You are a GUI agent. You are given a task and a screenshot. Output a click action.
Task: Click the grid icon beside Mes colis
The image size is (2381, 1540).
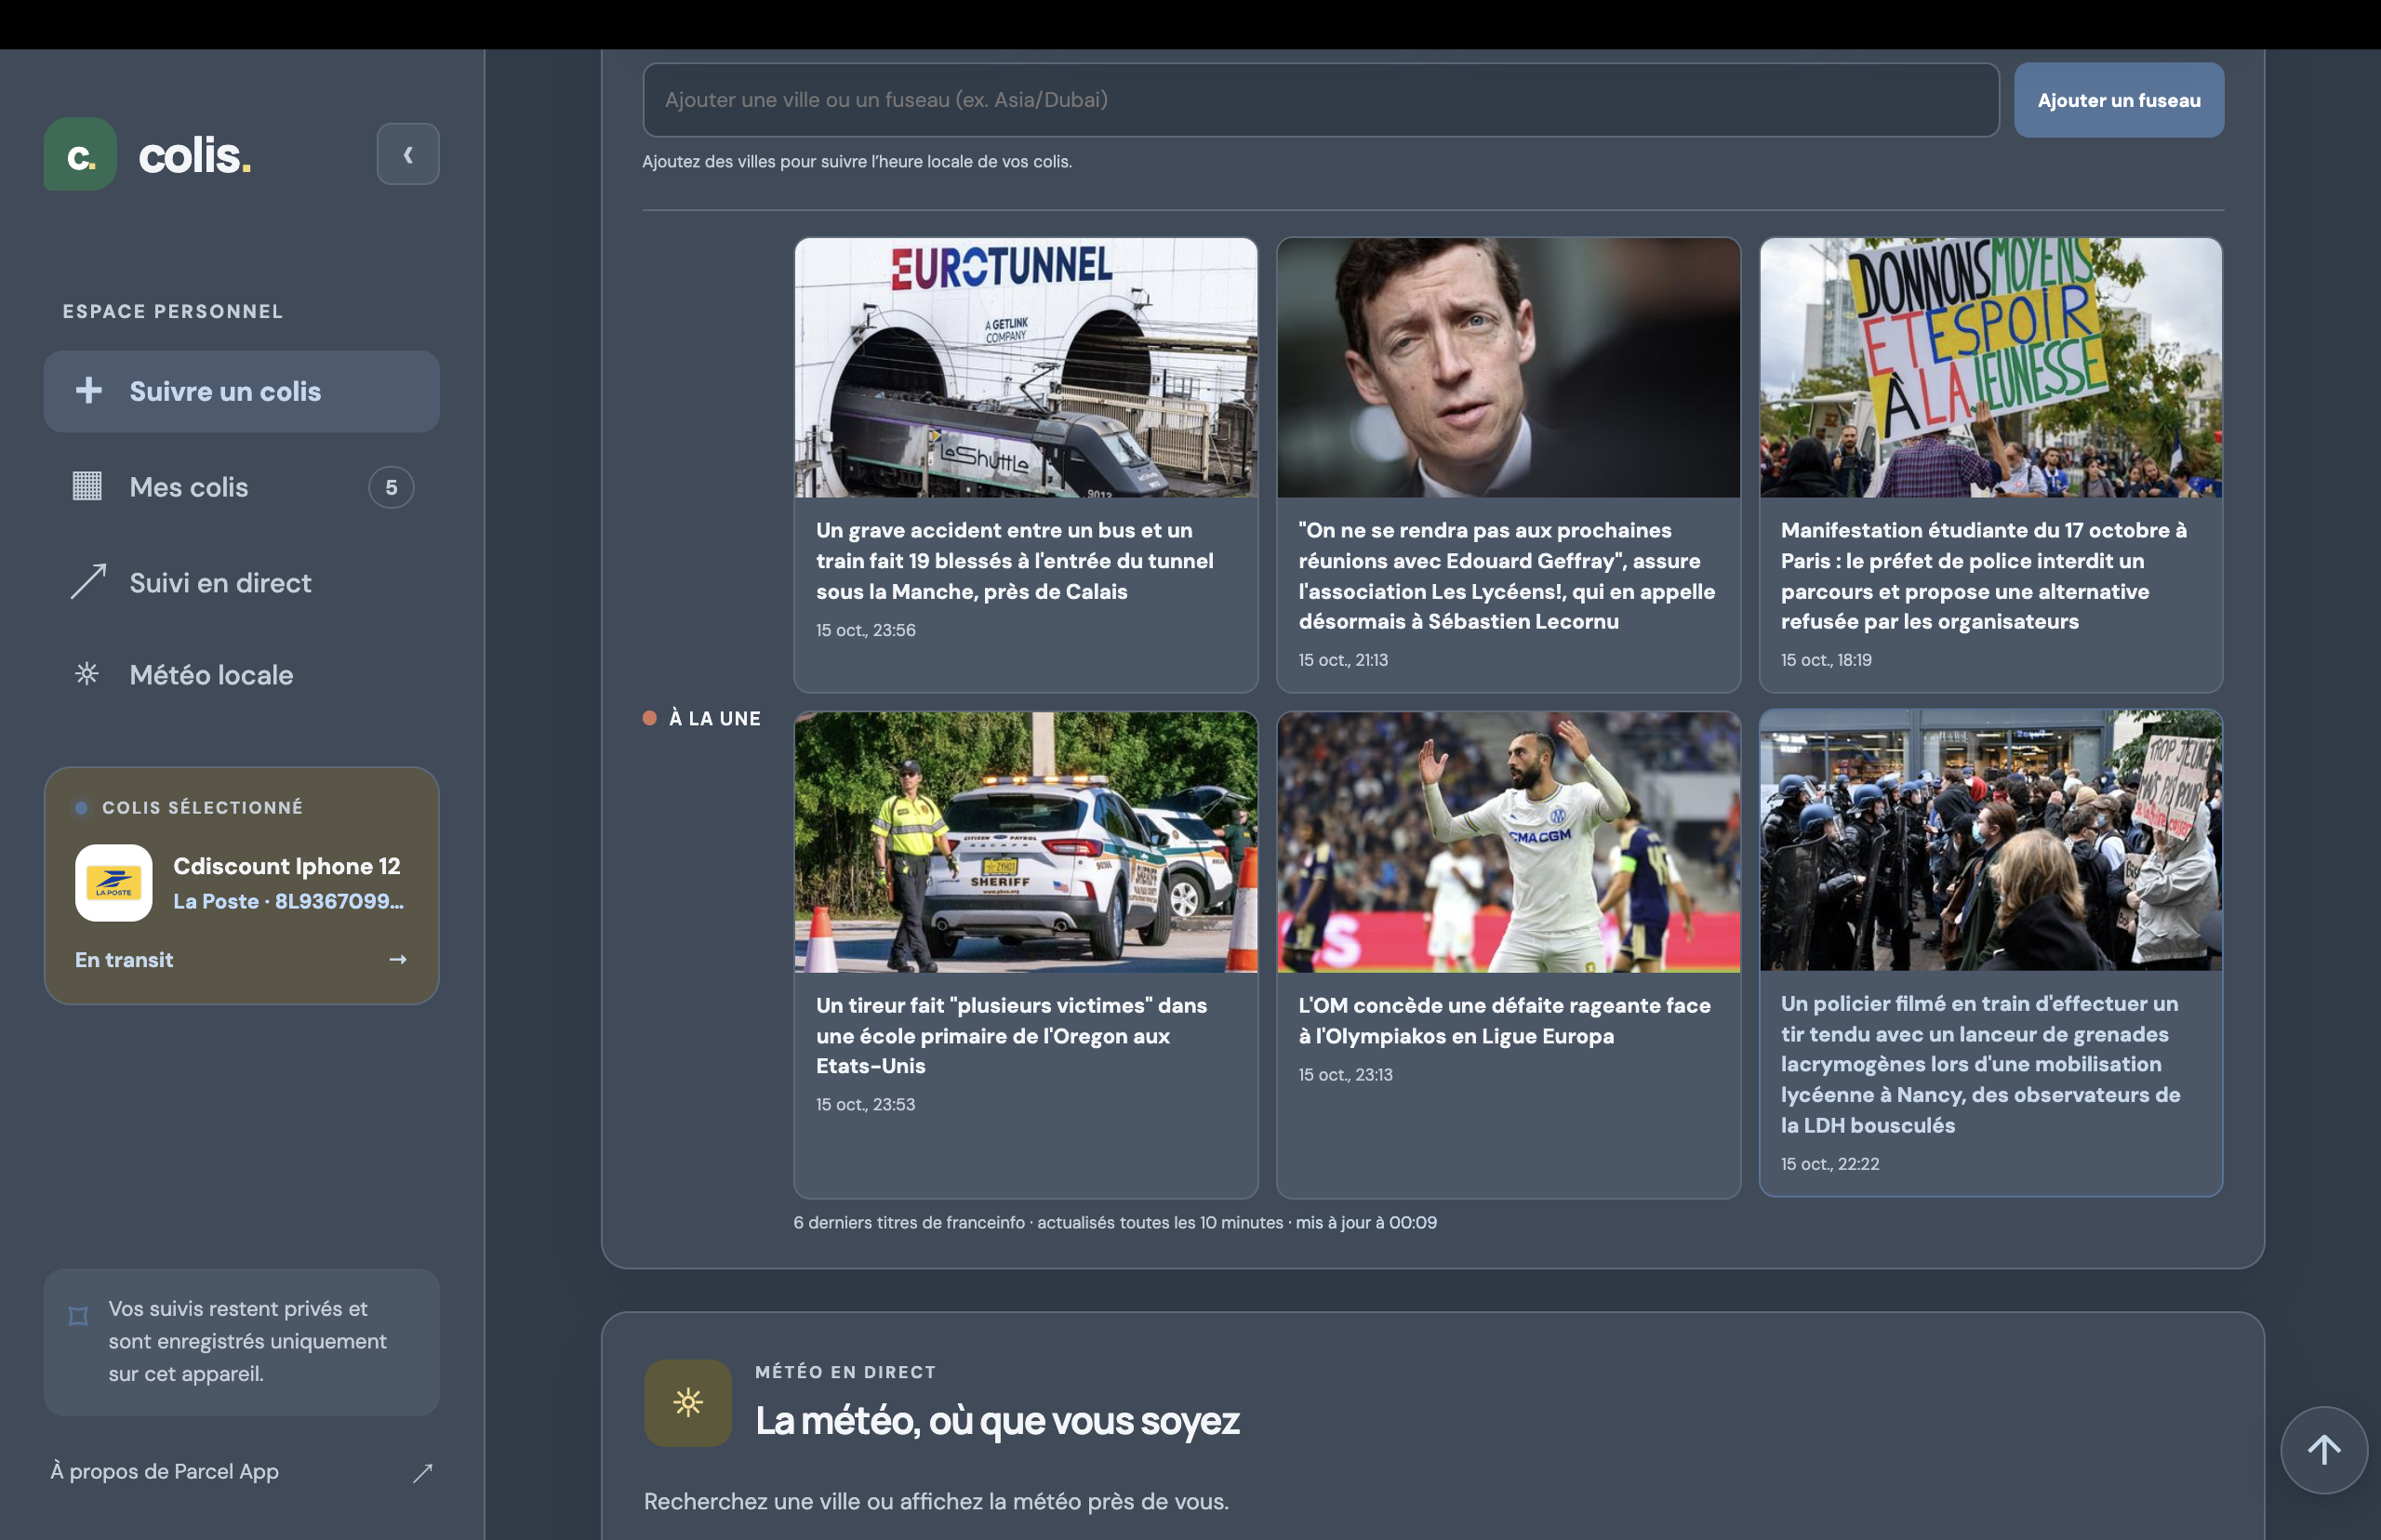(87, 486)
